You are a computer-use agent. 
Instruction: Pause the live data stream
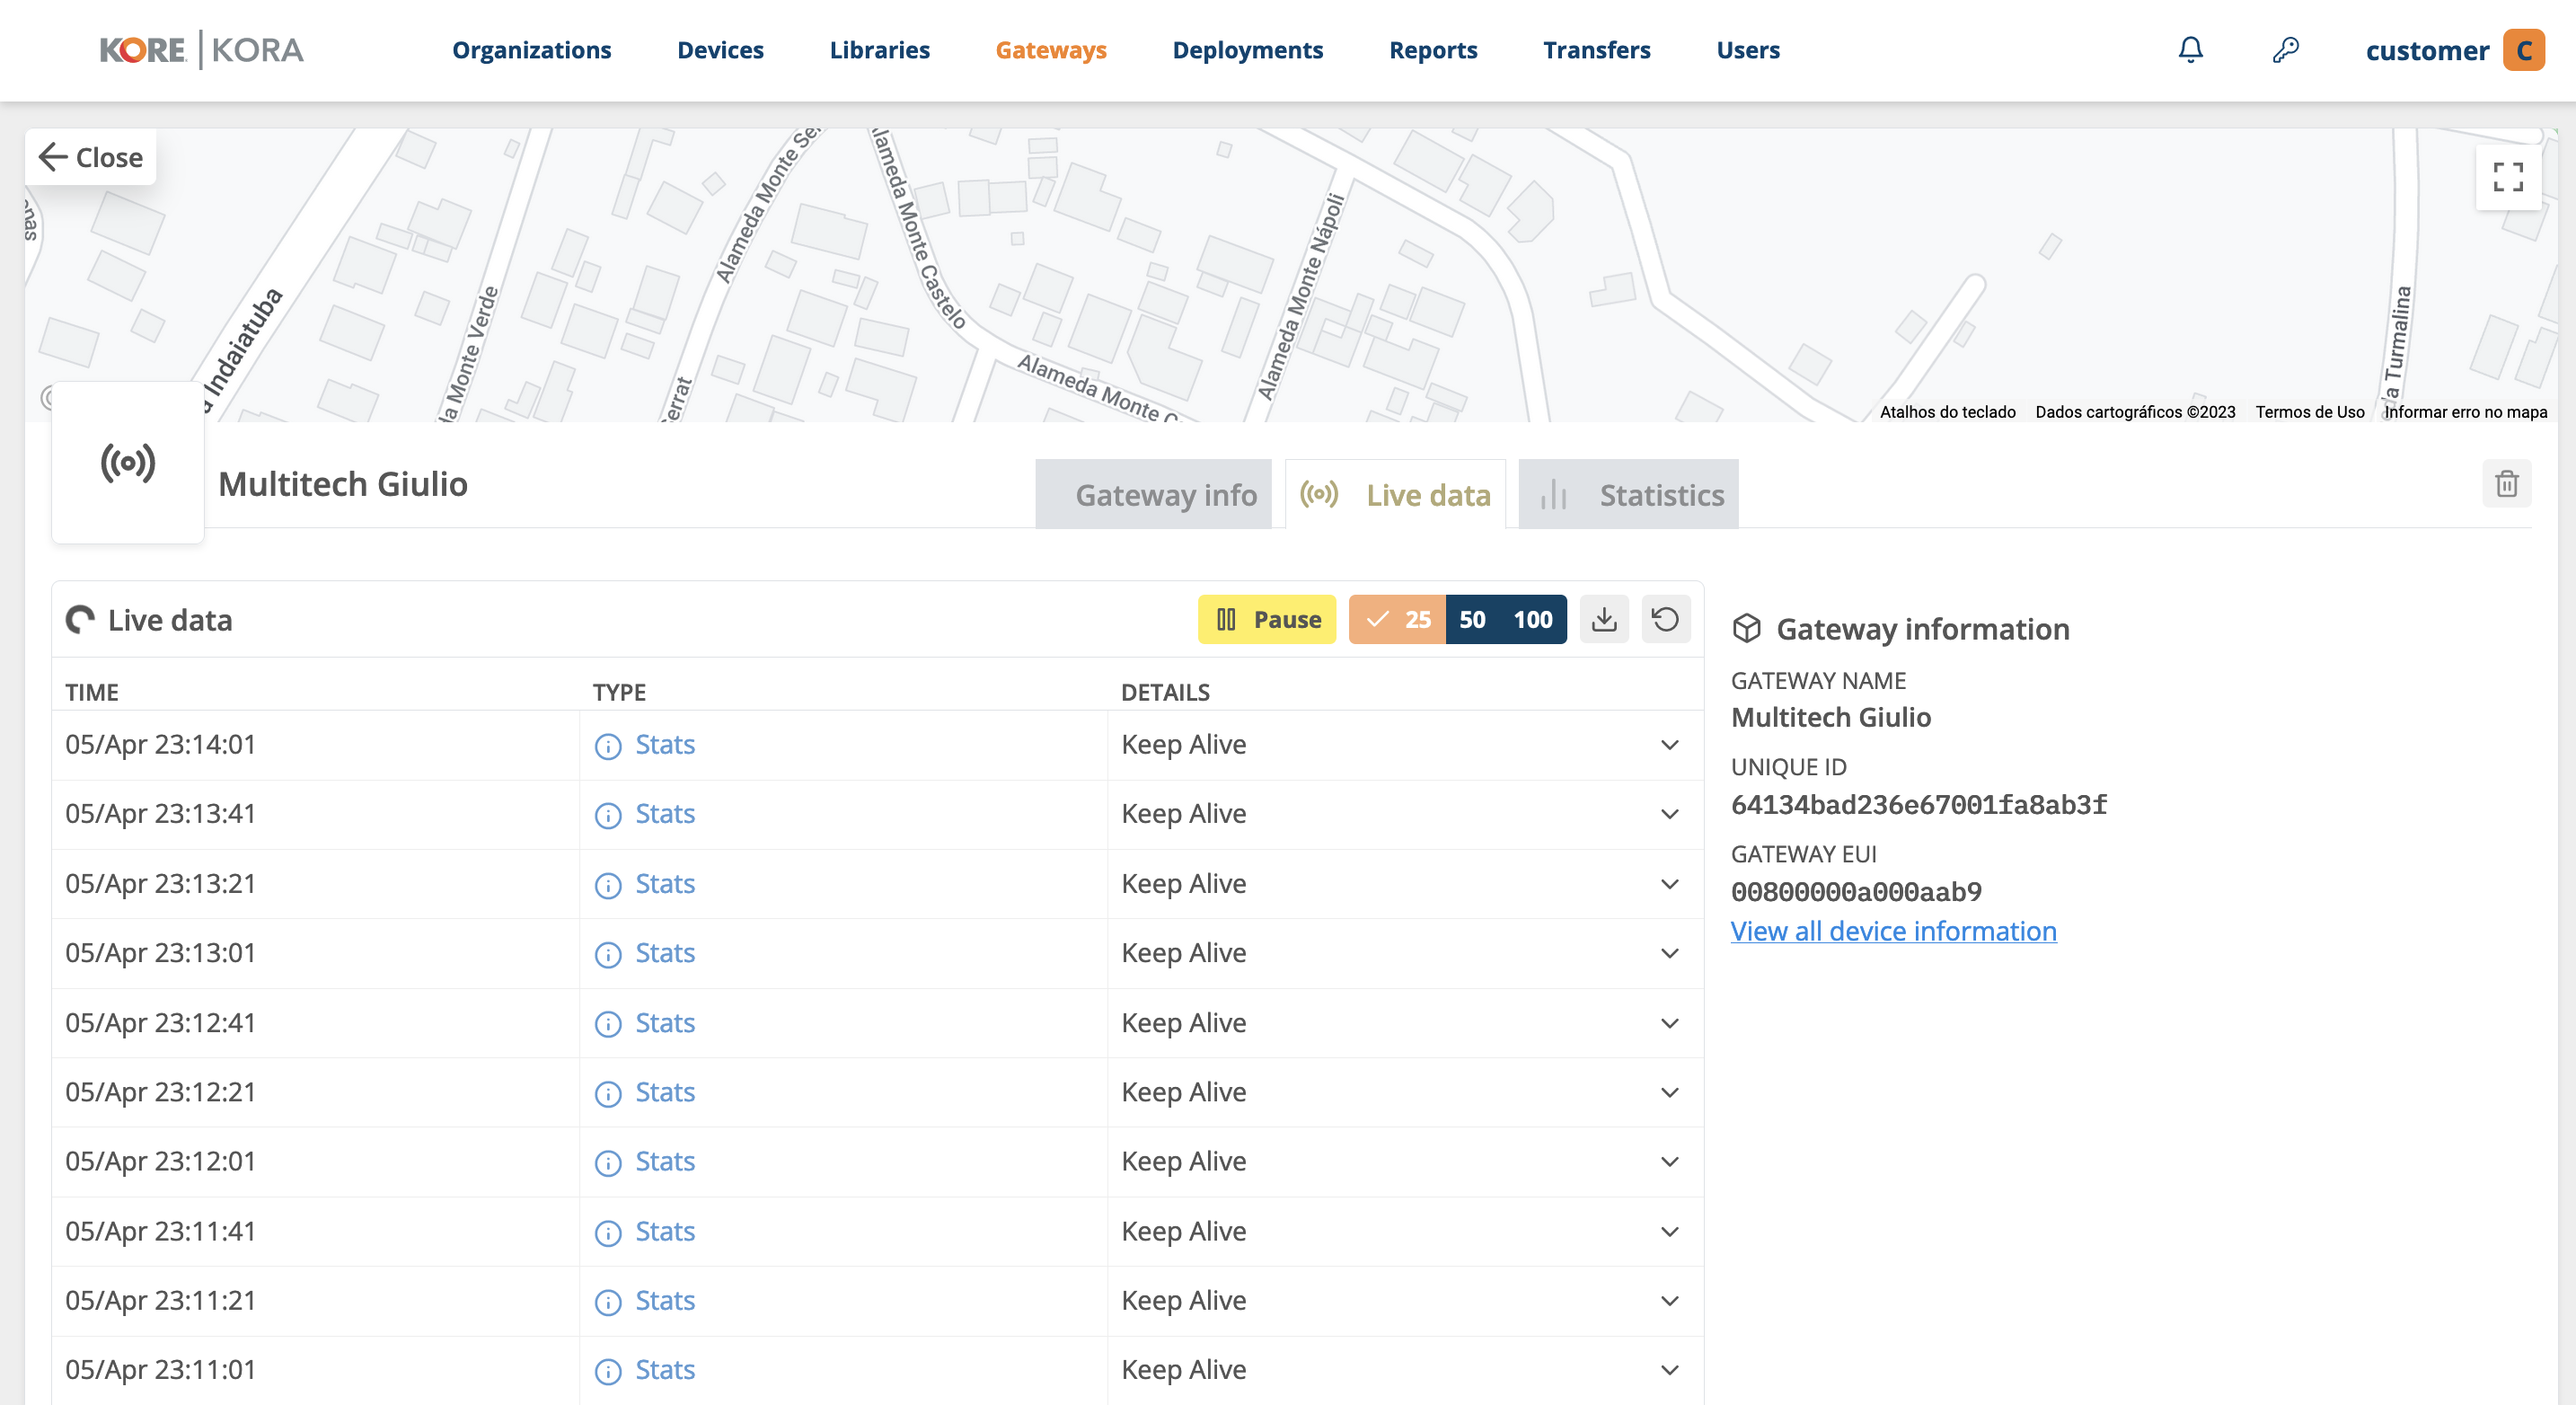[x=1267, y=619]
